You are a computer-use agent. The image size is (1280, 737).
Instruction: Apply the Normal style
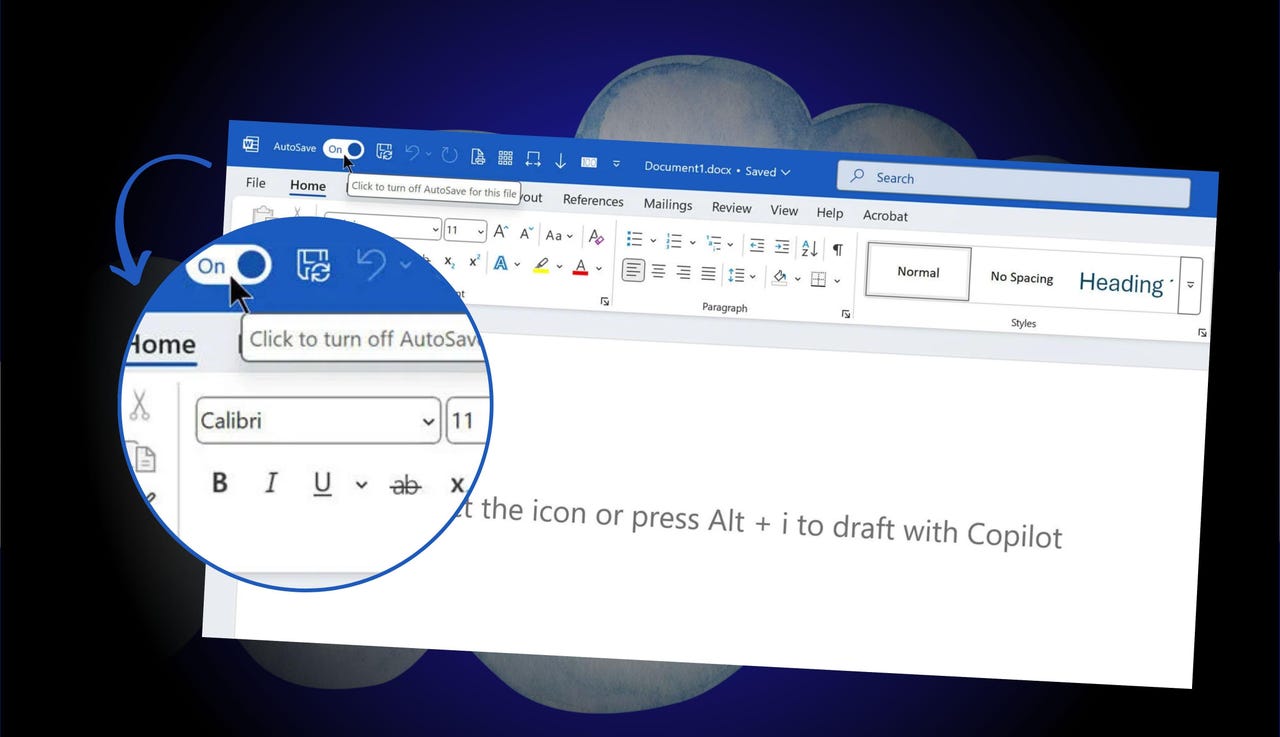918,272
